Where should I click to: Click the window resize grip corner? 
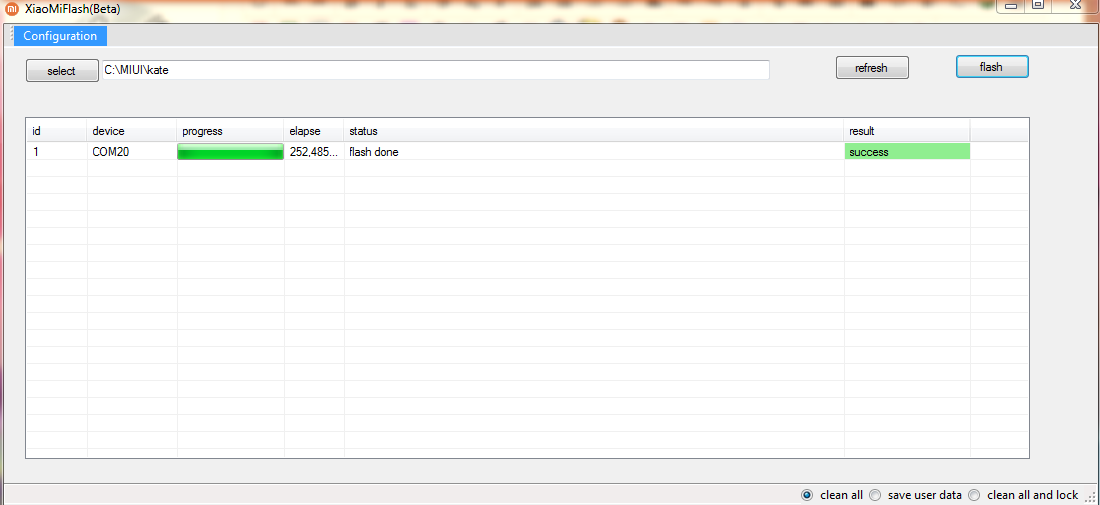(1091, 497)
